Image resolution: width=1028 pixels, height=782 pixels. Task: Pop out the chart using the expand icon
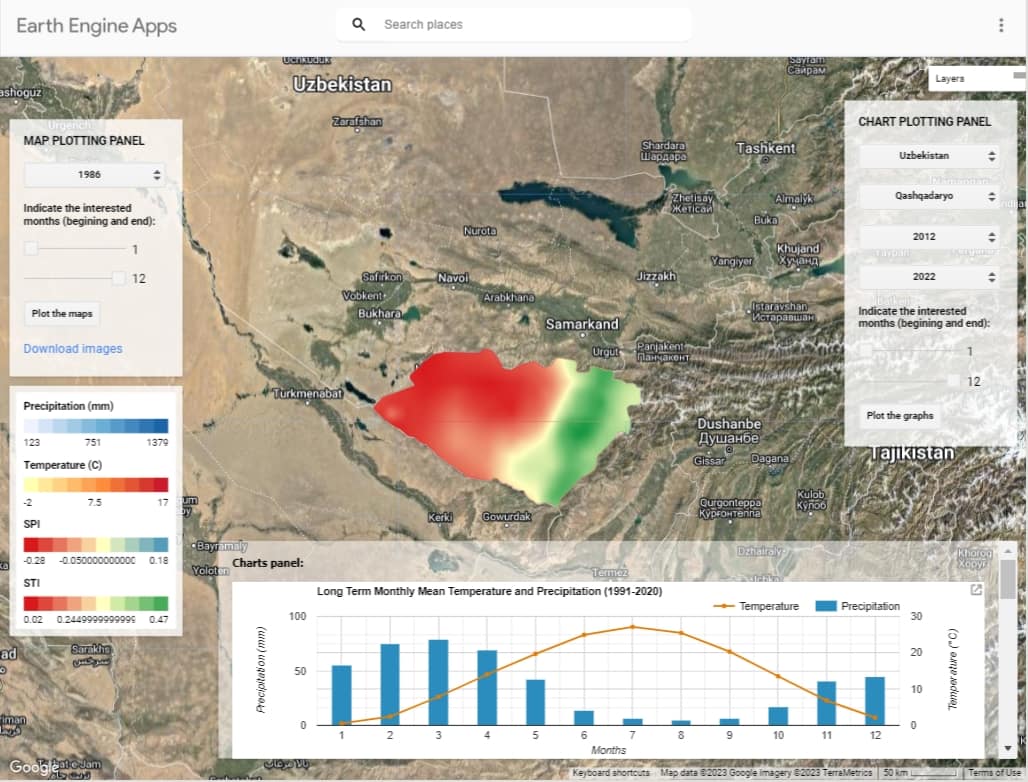(x=974, y=590)
